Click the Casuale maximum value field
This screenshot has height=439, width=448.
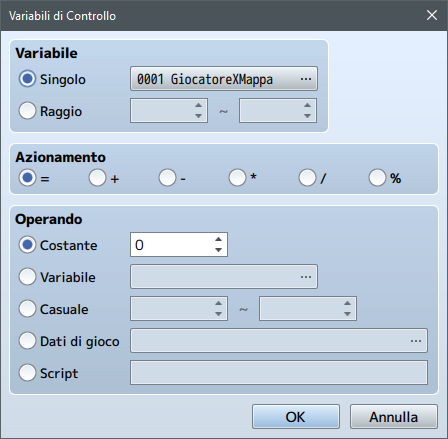coord(308,309)
